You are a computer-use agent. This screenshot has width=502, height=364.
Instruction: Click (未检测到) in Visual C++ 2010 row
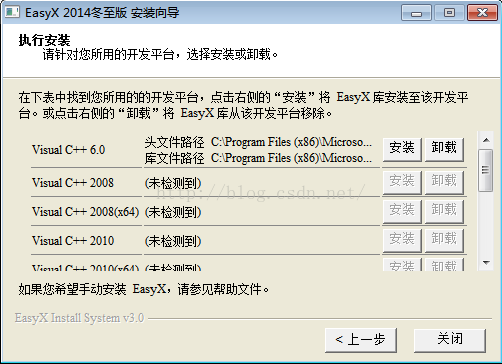coord(173,241)
